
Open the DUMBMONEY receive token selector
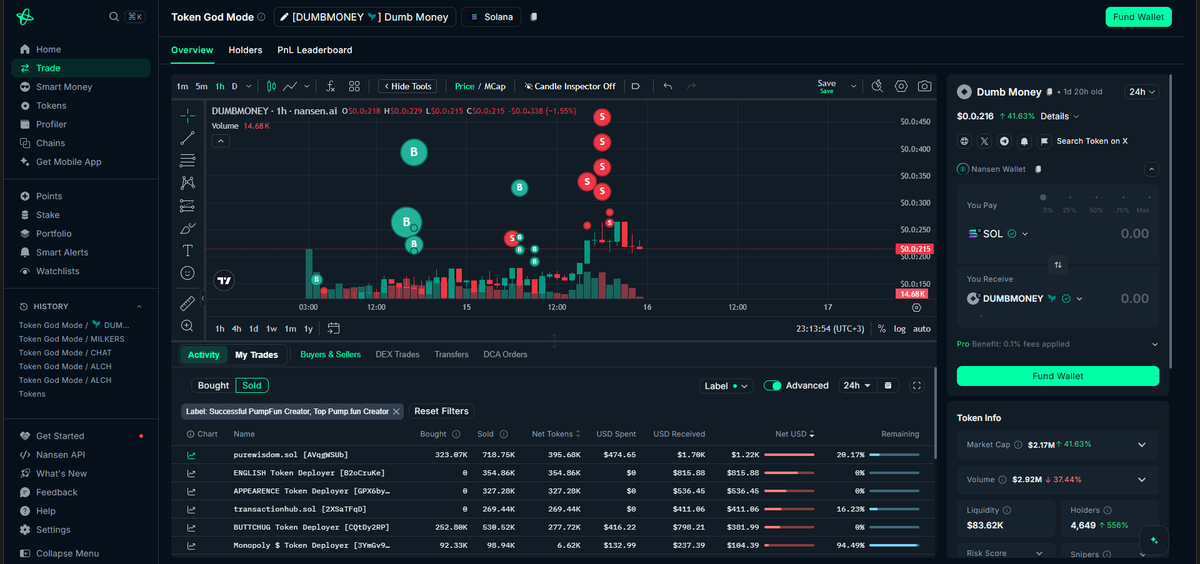1025,298
